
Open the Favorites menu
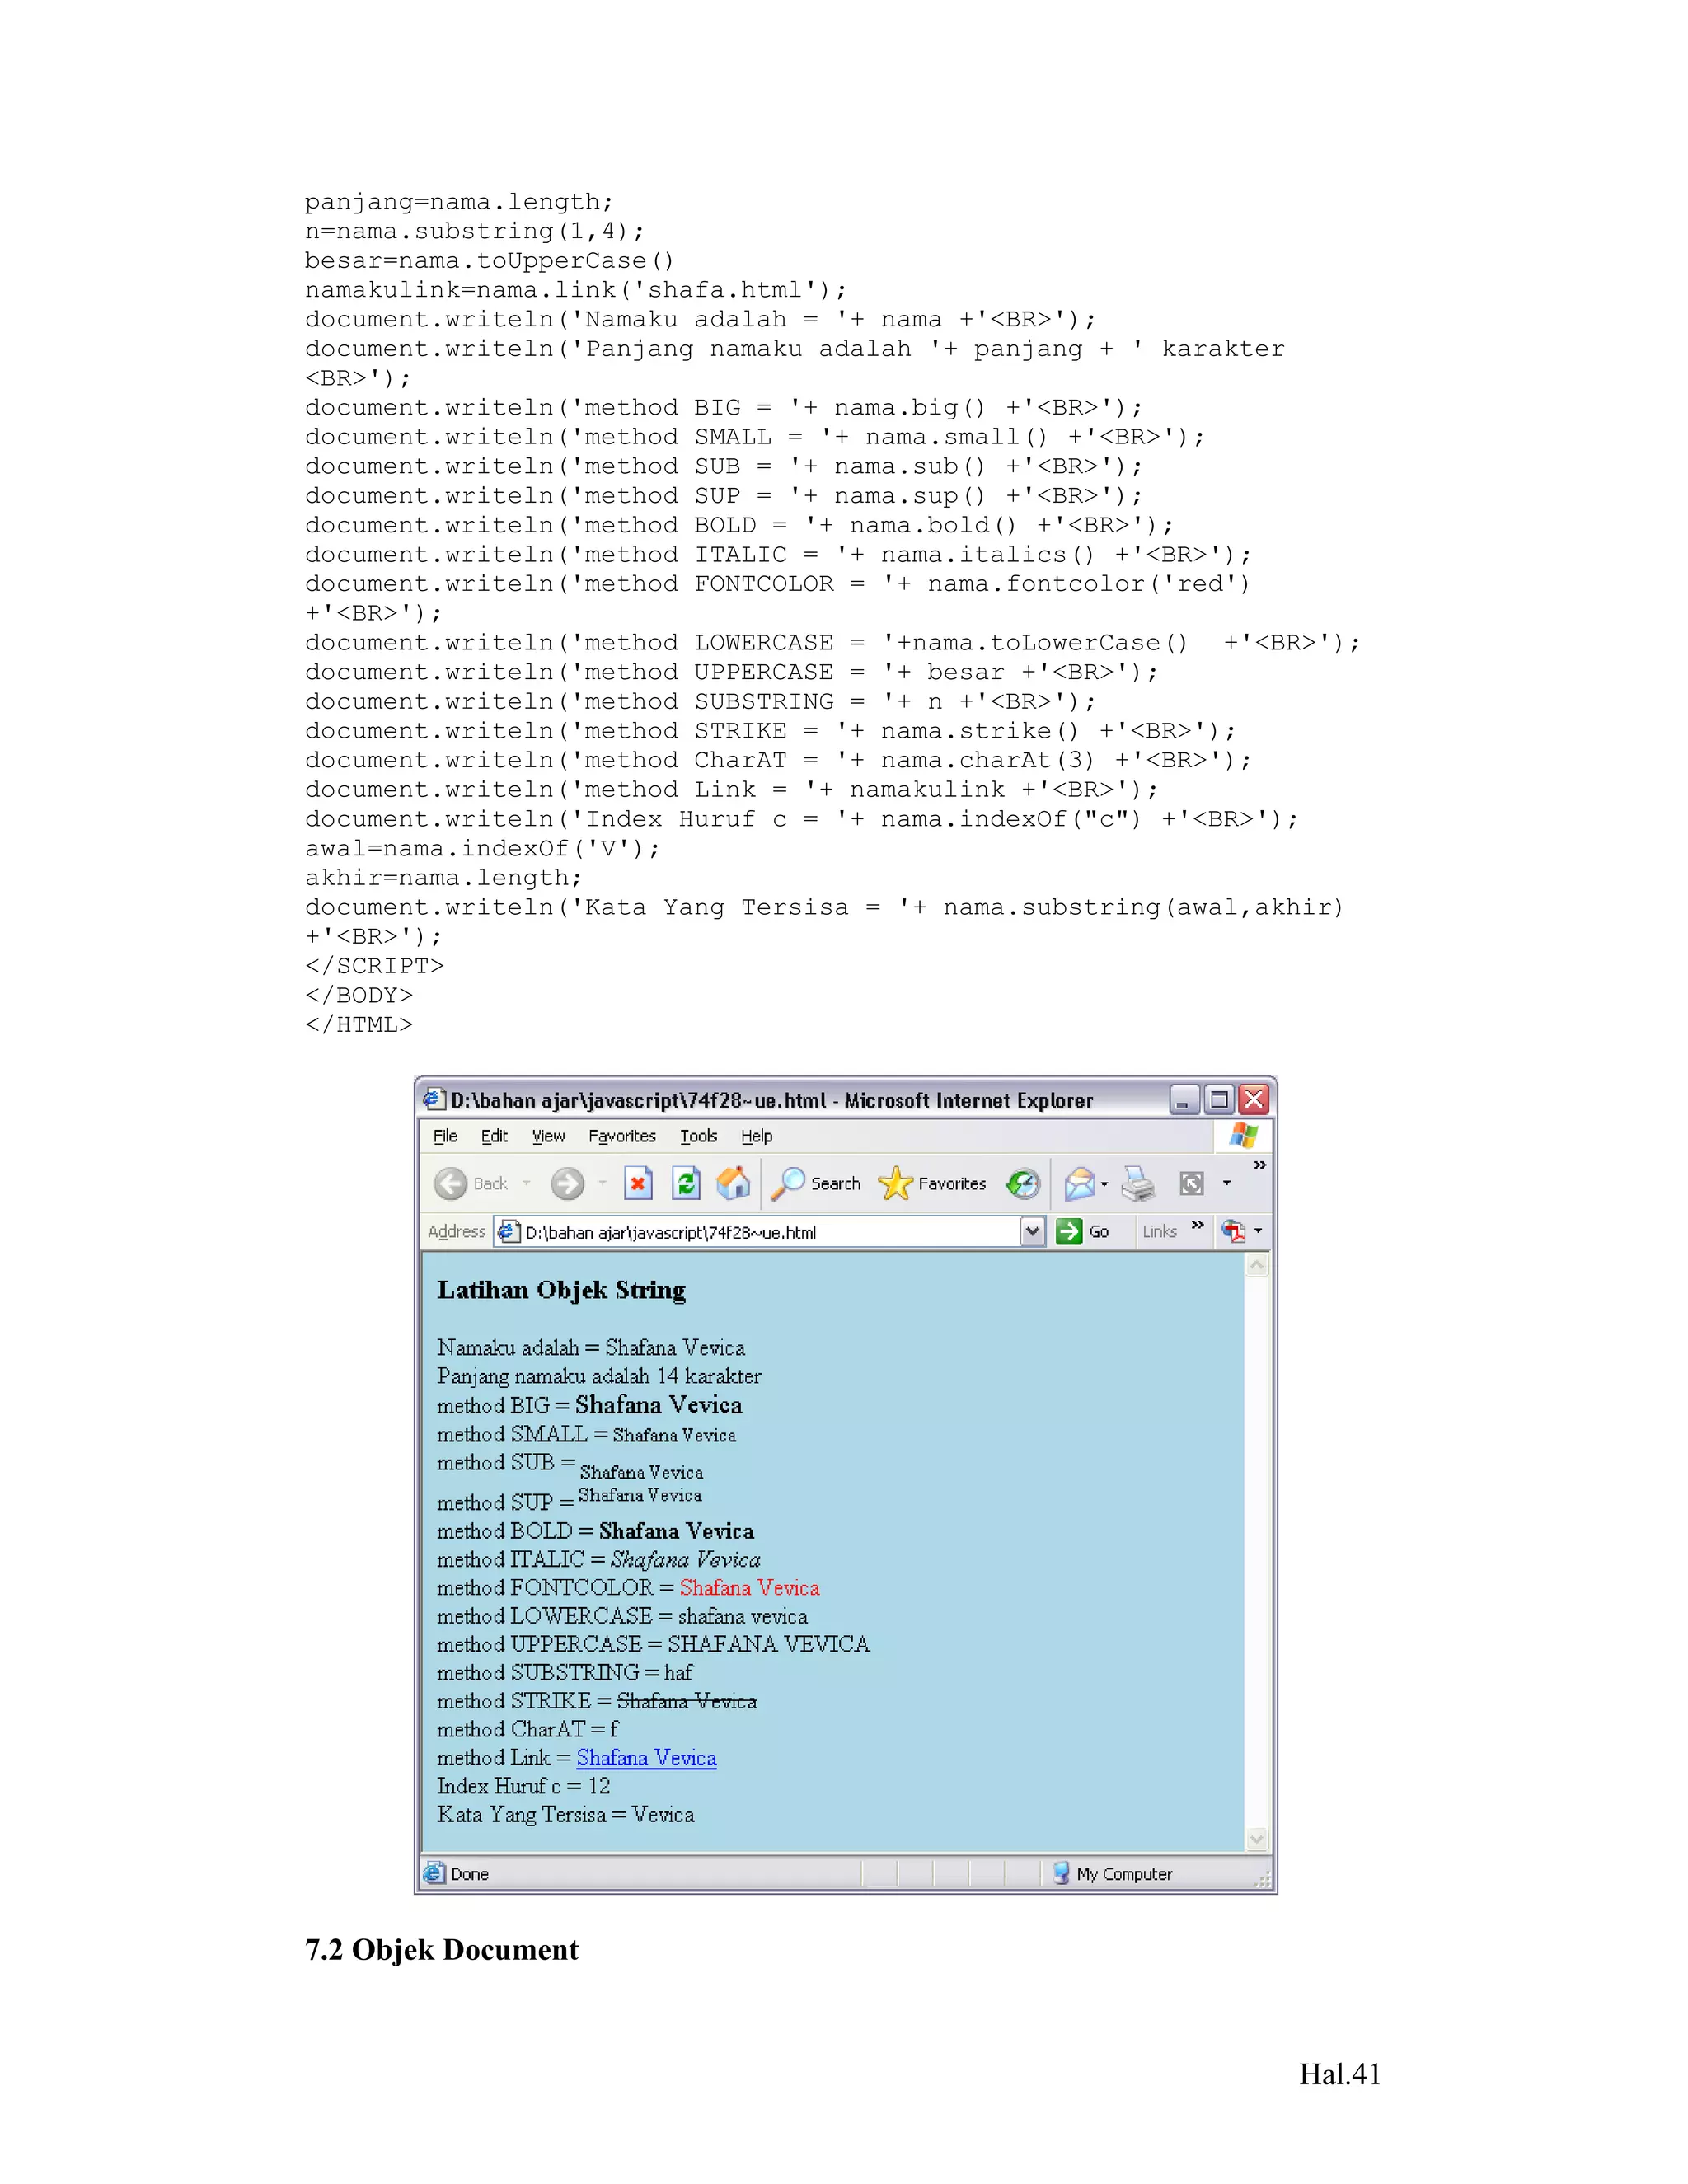coord(622,1136)
